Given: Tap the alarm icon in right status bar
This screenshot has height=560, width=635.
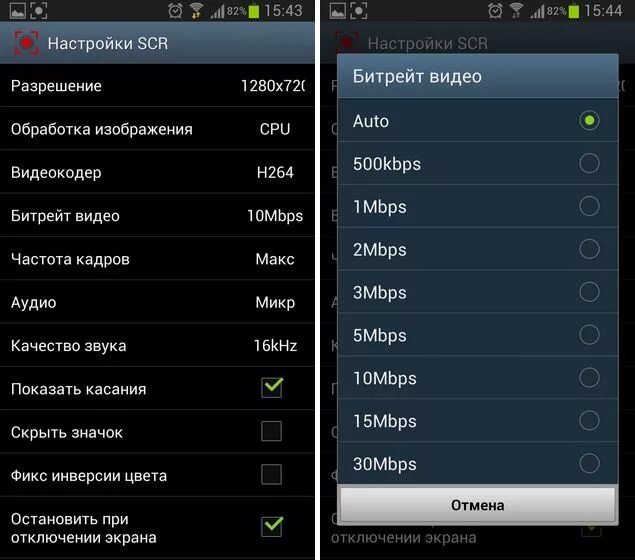Looking at the screenshot, I should tap(495, 11).
